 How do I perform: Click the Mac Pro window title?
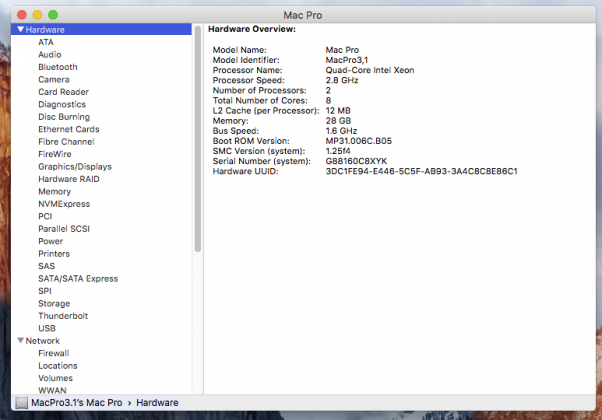coord(303,15)
